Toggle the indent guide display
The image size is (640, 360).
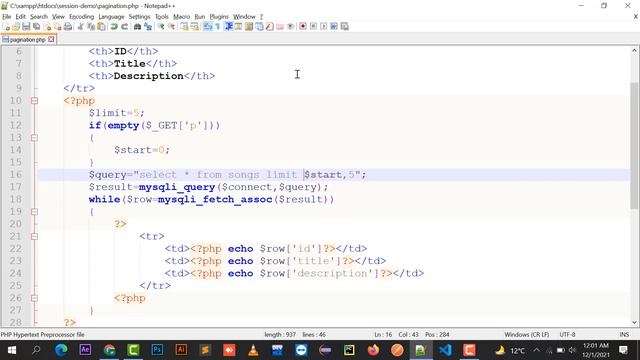coord(228,27)
